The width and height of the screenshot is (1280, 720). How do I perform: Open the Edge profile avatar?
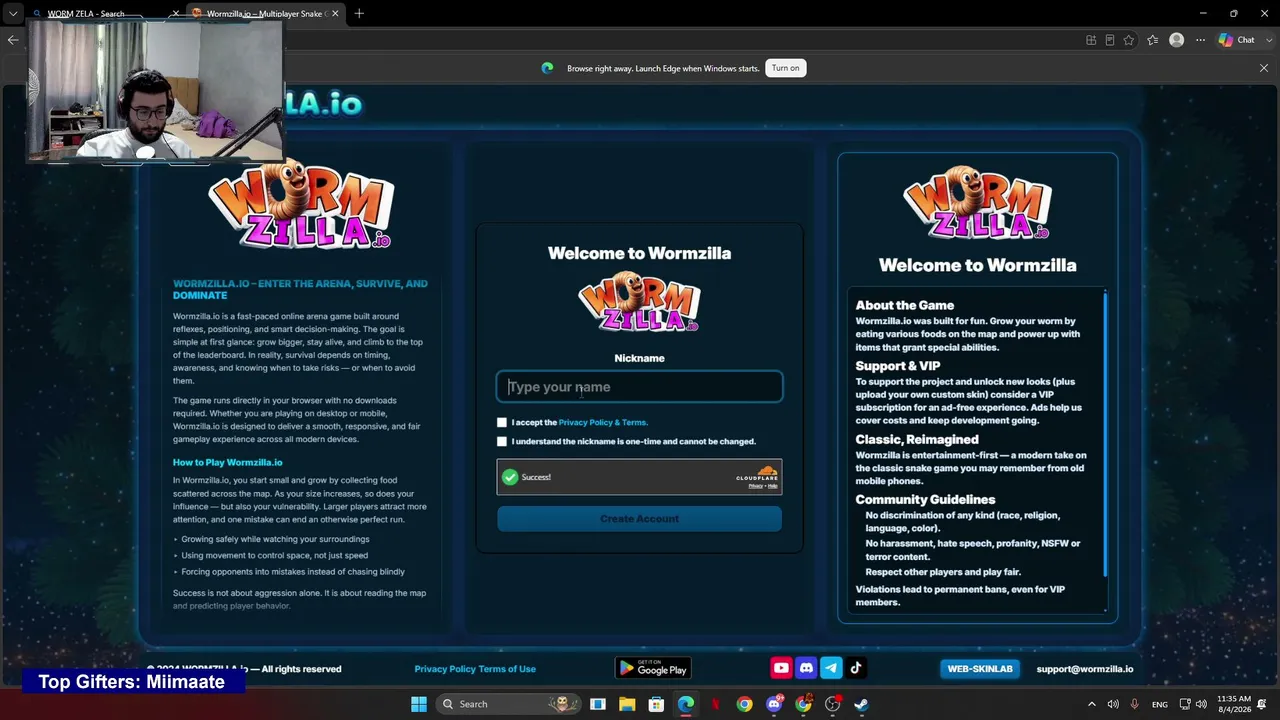1176,40
